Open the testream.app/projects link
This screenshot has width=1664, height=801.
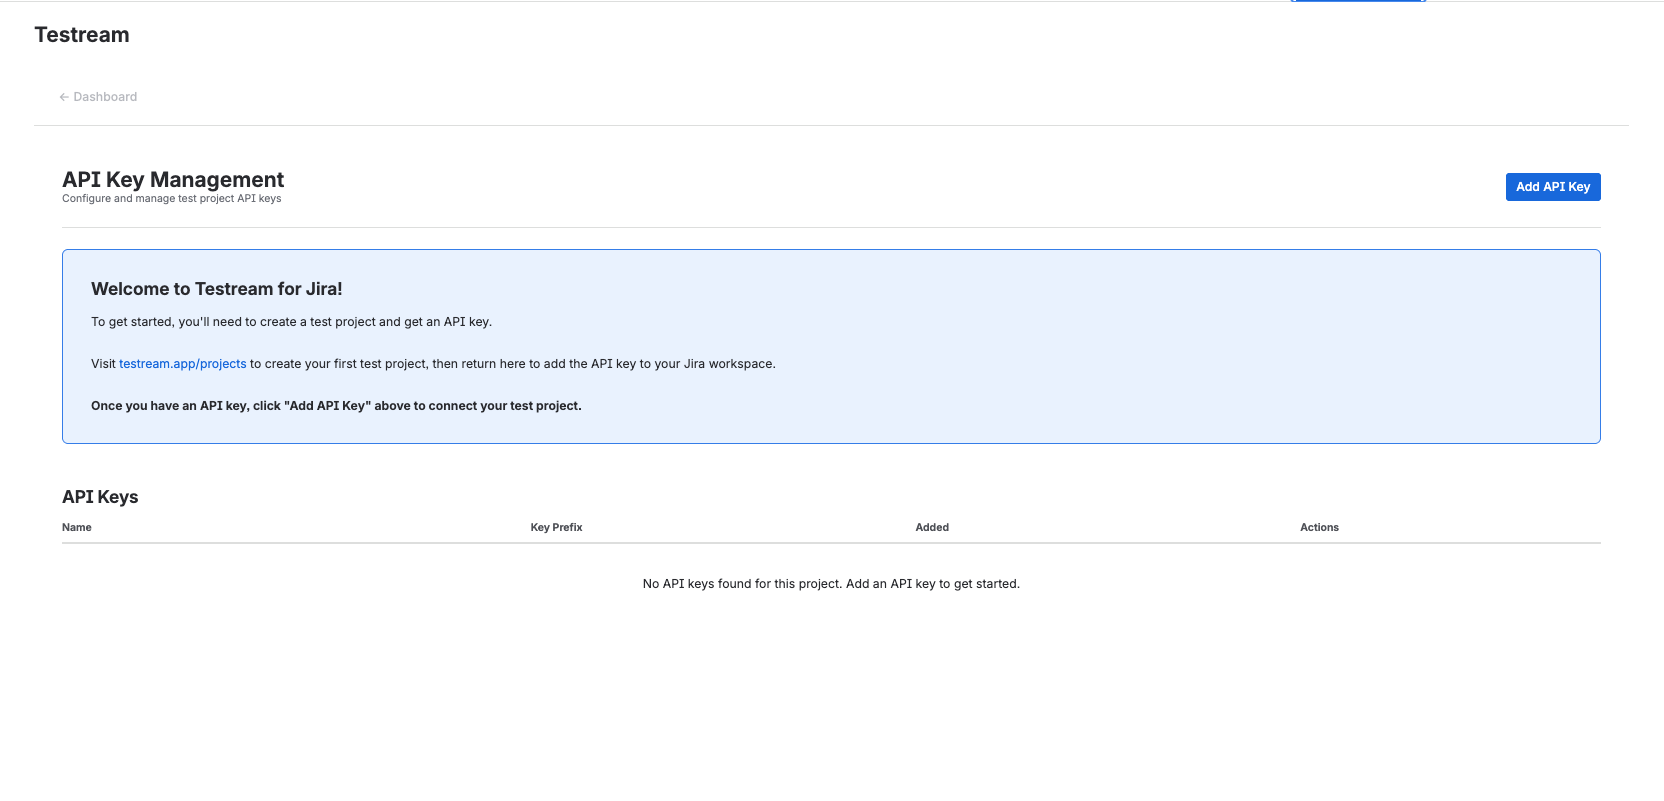[183, 364]
